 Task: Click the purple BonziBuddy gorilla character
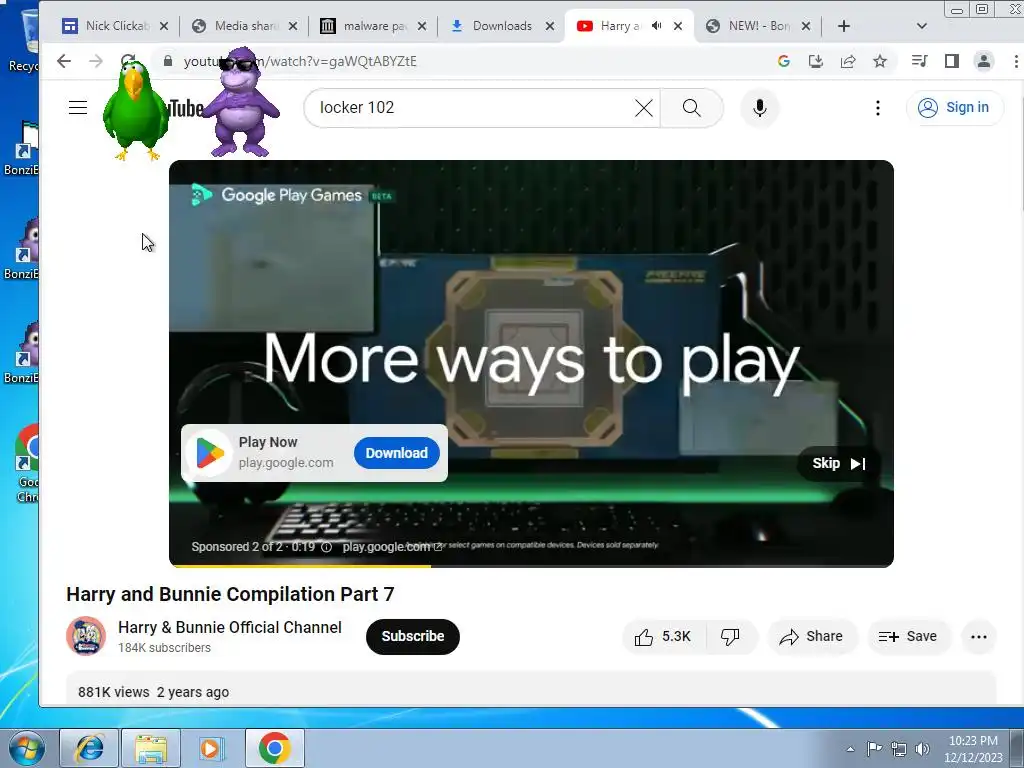click(x=241, y=102)
